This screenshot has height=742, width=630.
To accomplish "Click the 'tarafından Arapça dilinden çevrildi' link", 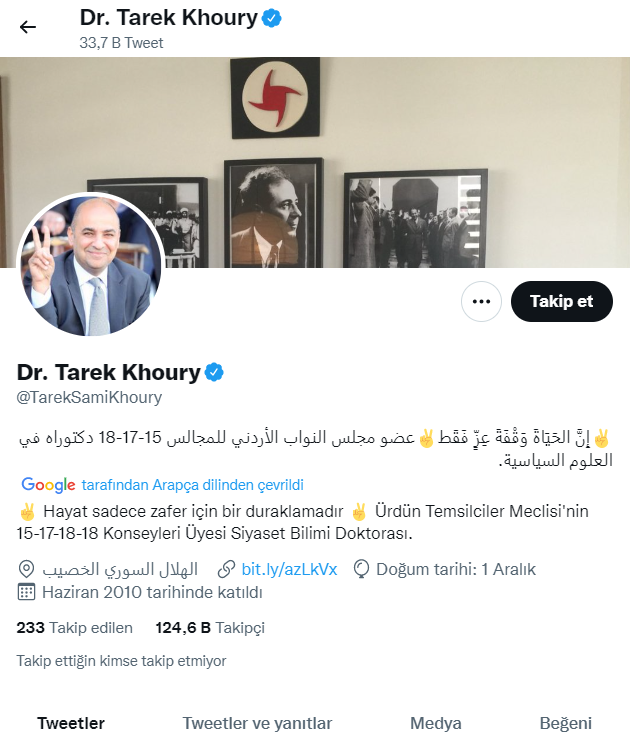I will (193, 485).
